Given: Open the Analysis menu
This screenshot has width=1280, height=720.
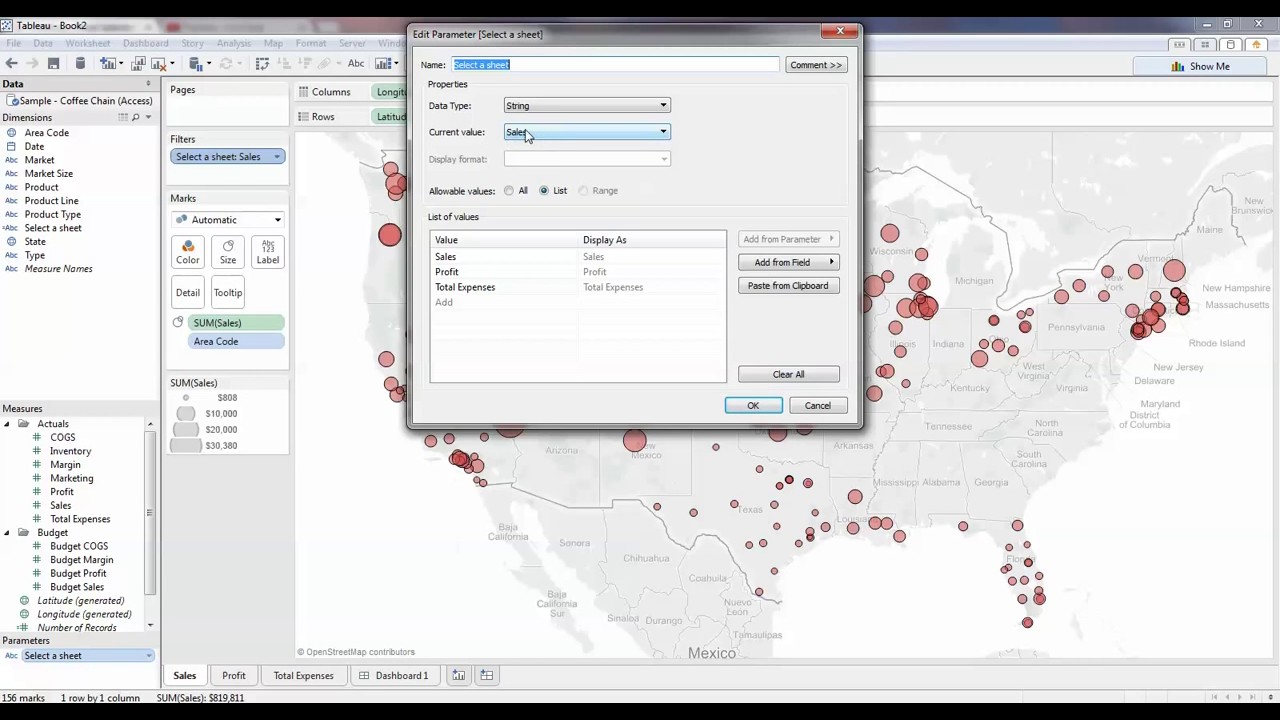Looking at the screenshot, I should 233,44.
